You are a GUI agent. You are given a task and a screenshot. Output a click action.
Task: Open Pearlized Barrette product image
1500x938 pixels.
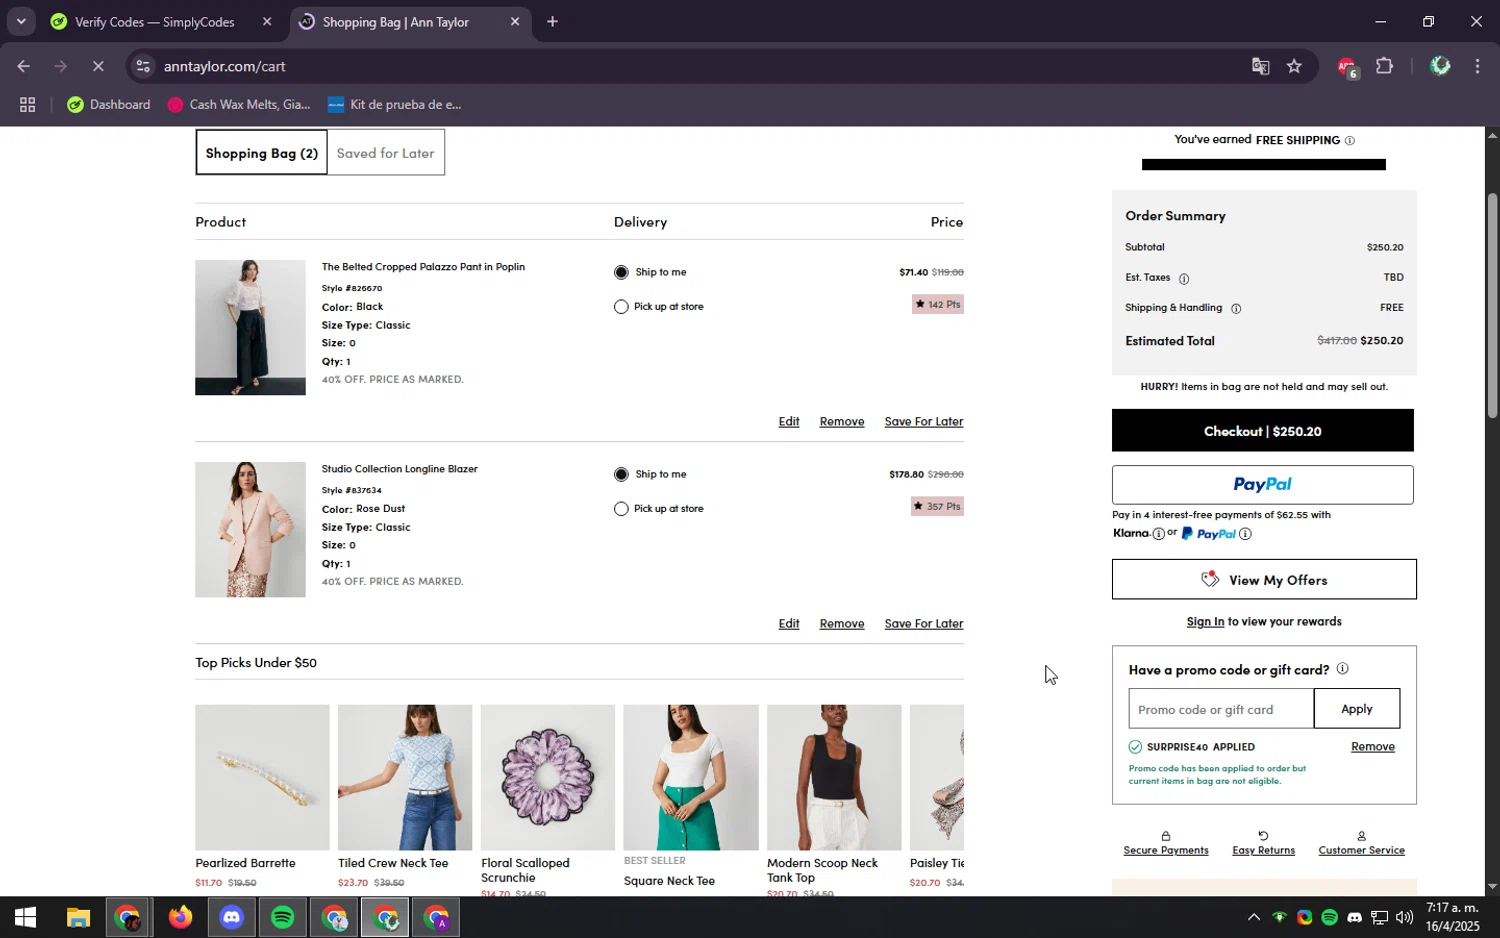(262, 778)
